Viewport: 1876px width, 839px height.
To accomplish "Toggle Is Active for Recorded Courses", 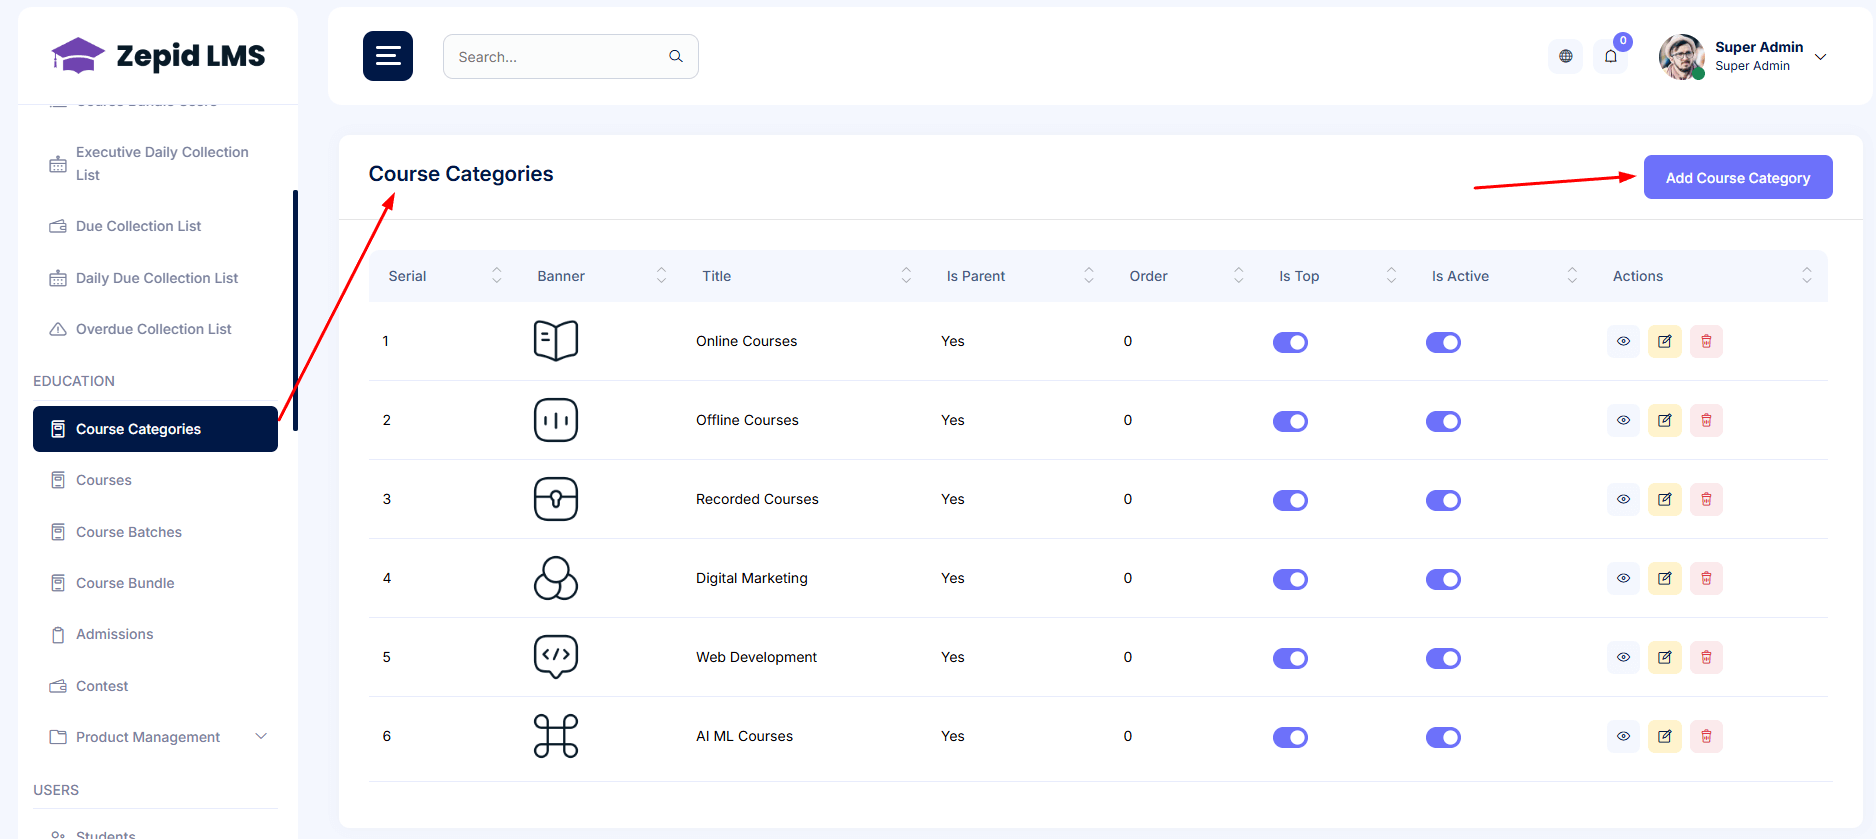I will 1444,501.
